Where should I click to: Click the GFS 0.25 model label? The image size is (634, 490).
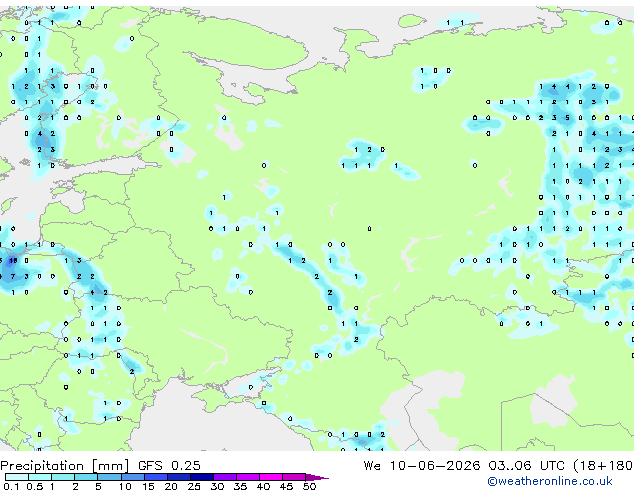pos(169,466)
